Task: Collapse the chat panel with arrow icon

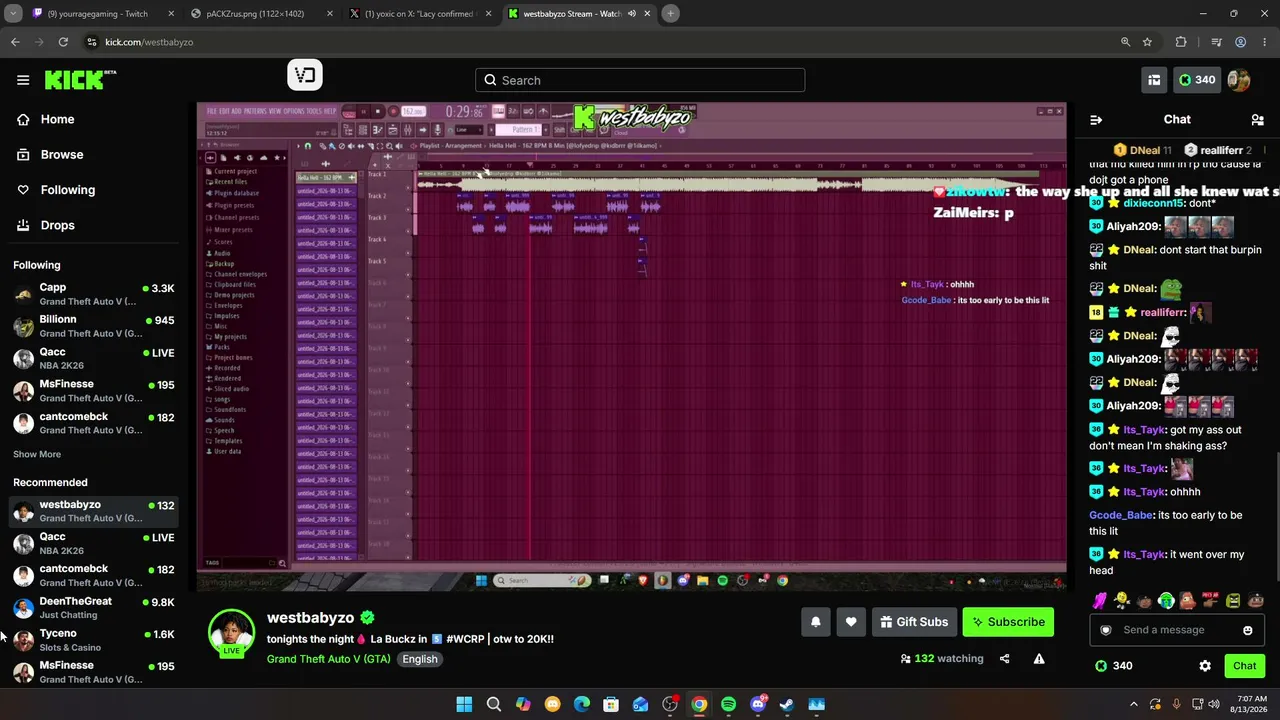Action: 1096,120
